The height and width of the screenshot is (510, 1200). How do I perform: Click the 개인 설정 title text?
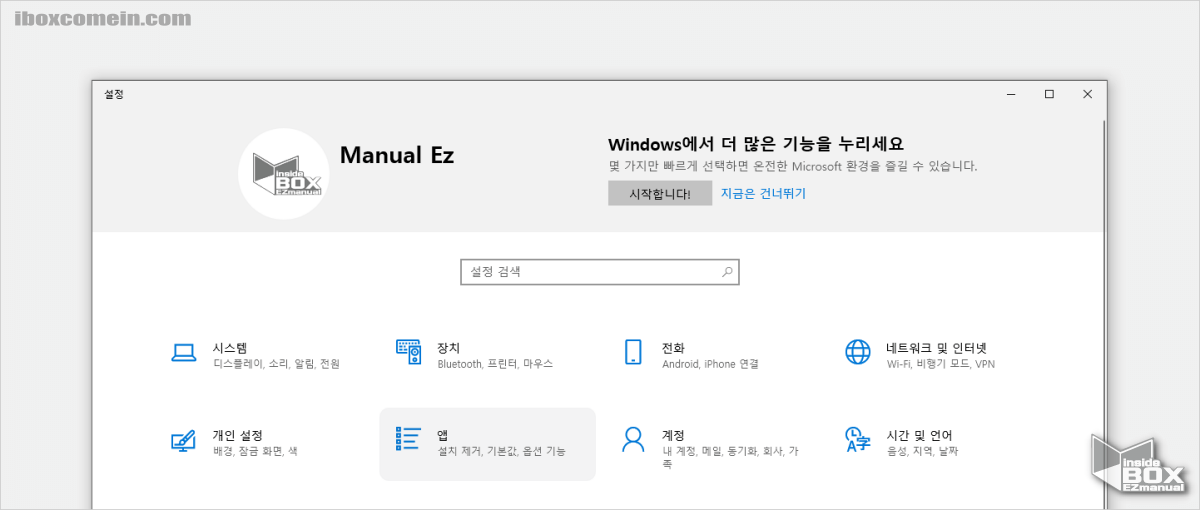click(238, 436)
